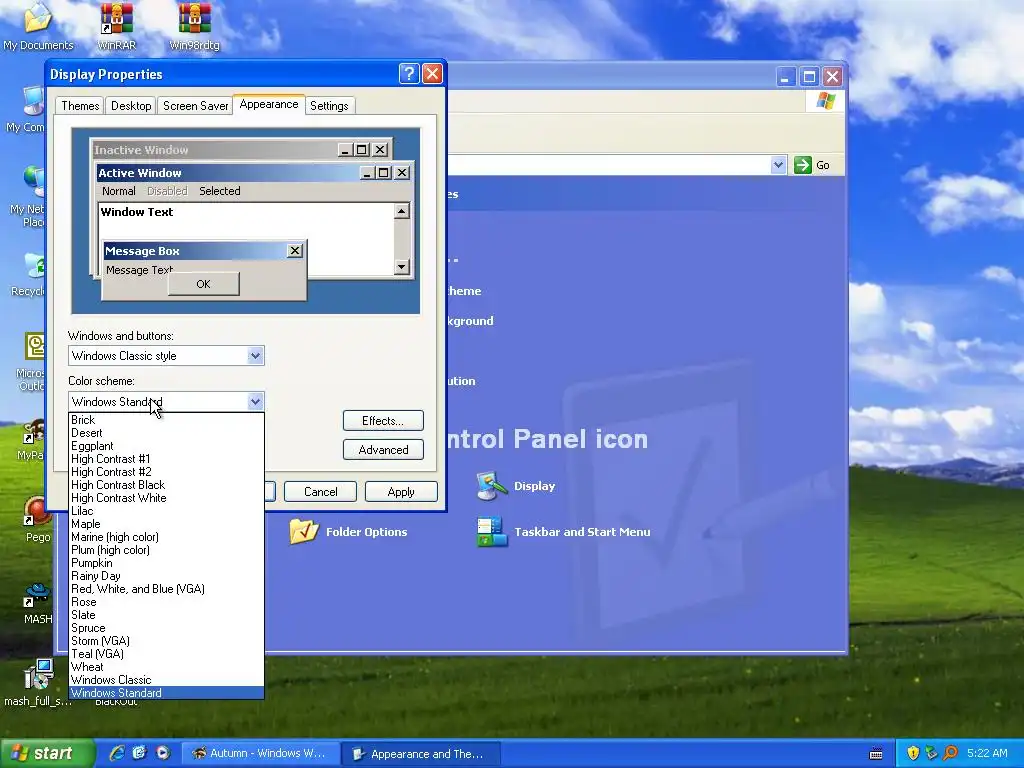Click the Folder Options icon
1024x768 pixels.
pos(304,532)
